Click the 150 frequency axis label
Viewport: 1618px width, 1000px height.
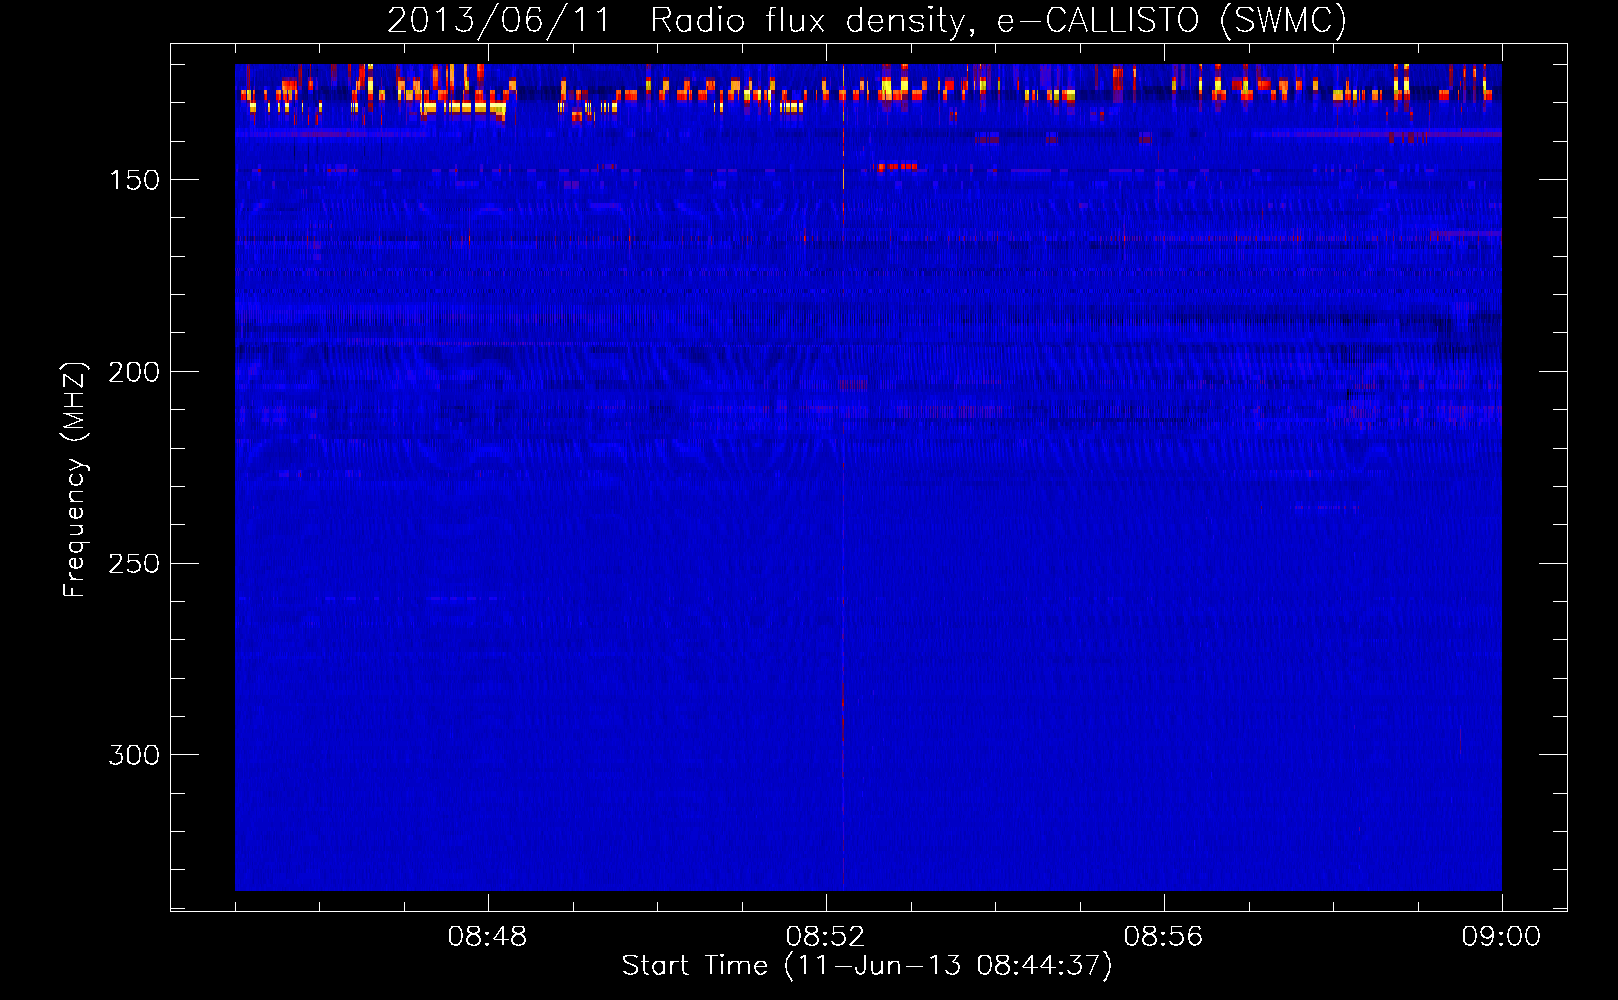[134, 180]
